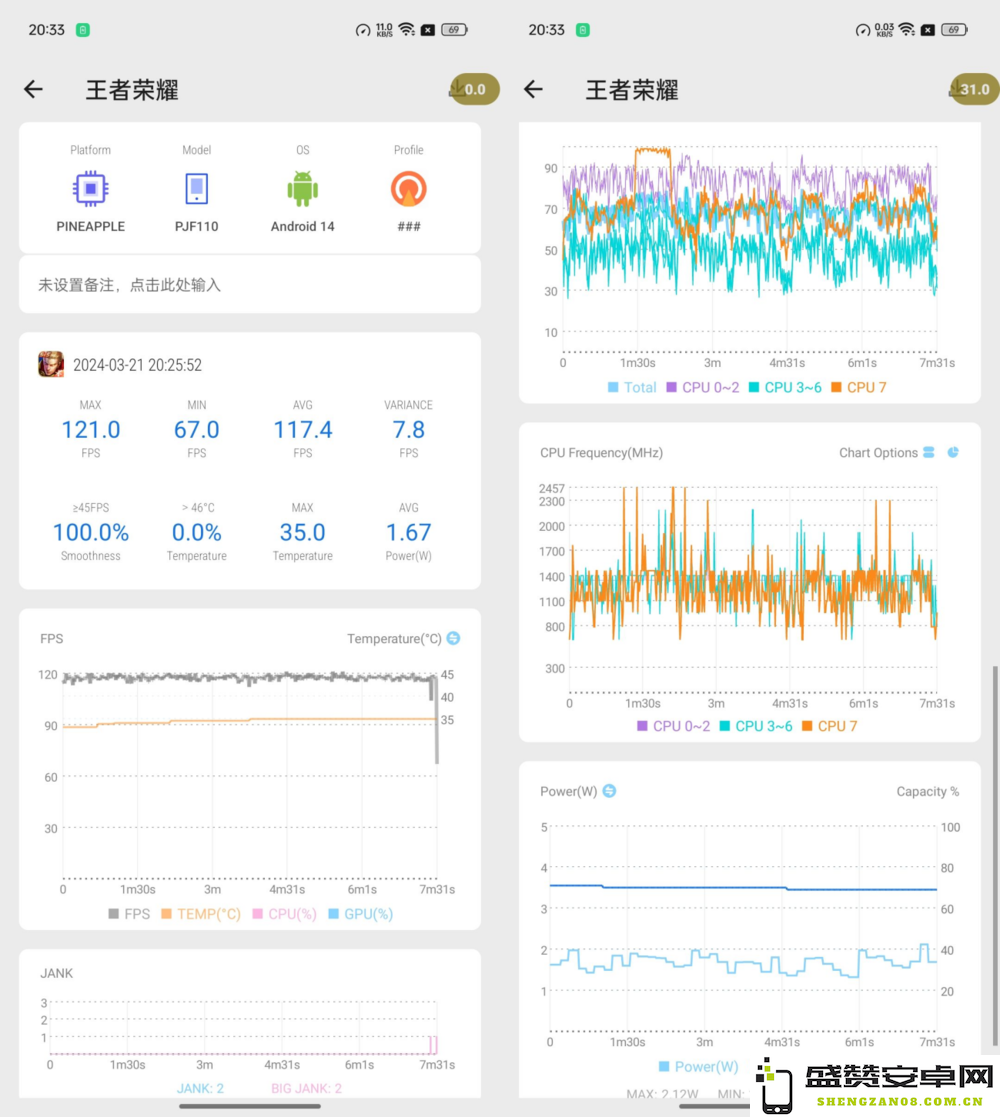1000x1117 pixels.
Task: Open the Chart Options list-style icon
Action: tap(929, 452)
